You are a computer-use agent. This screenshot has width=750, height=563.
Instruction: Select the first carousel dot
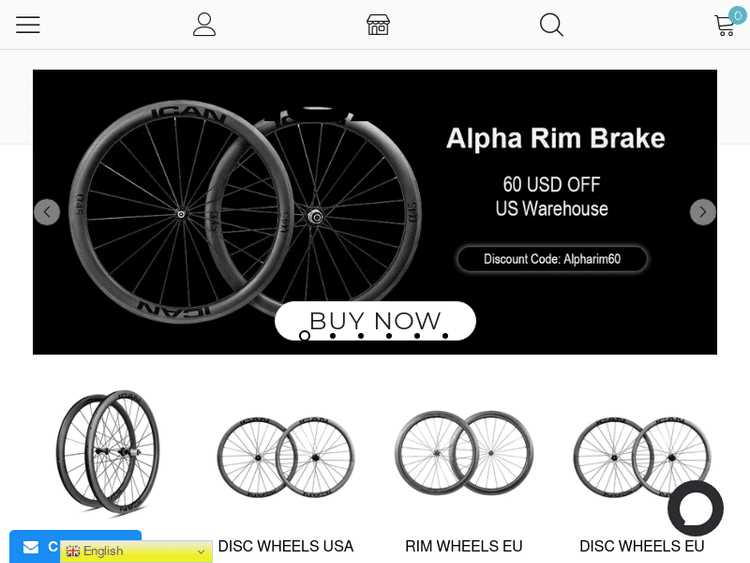(305, 336)
